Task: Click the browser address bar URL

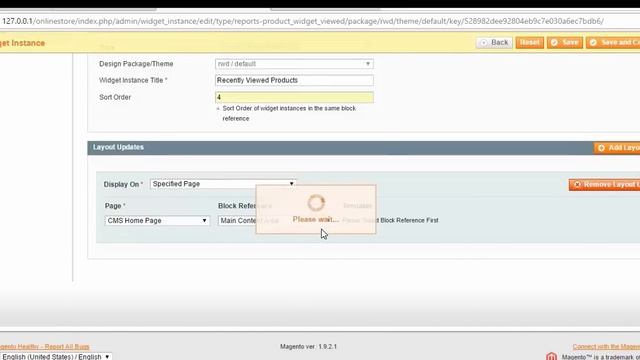Action: tap(302, 21)
